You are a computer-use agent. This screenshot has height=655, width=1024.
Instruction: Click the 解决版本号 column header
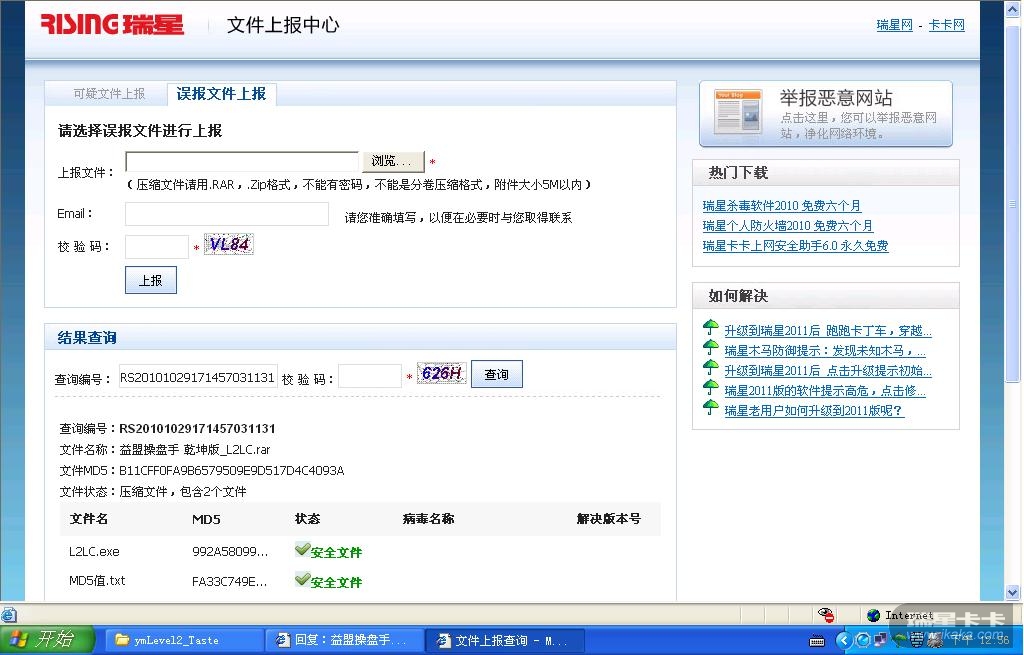[609, 519]
